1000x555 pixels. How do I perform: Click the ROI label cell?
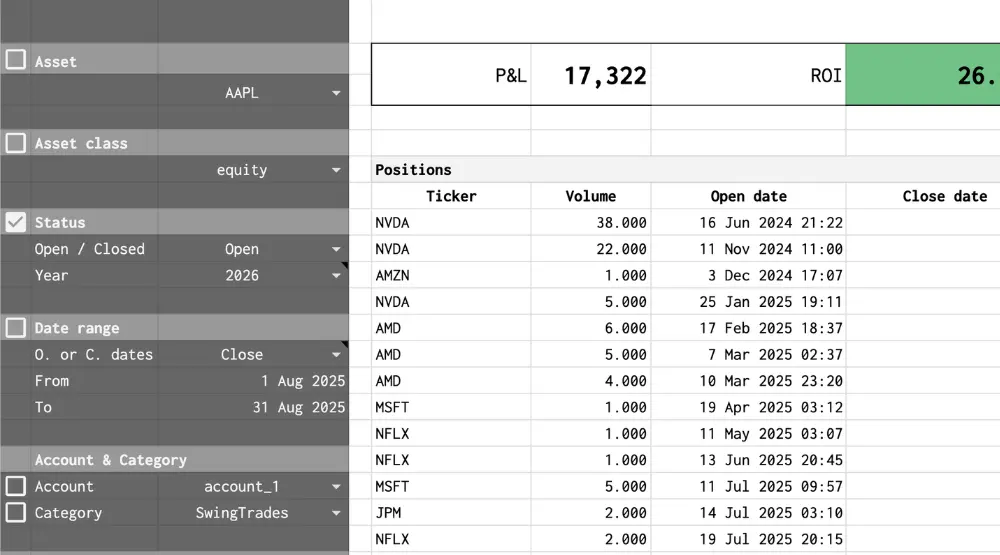(x=748, y=75)
